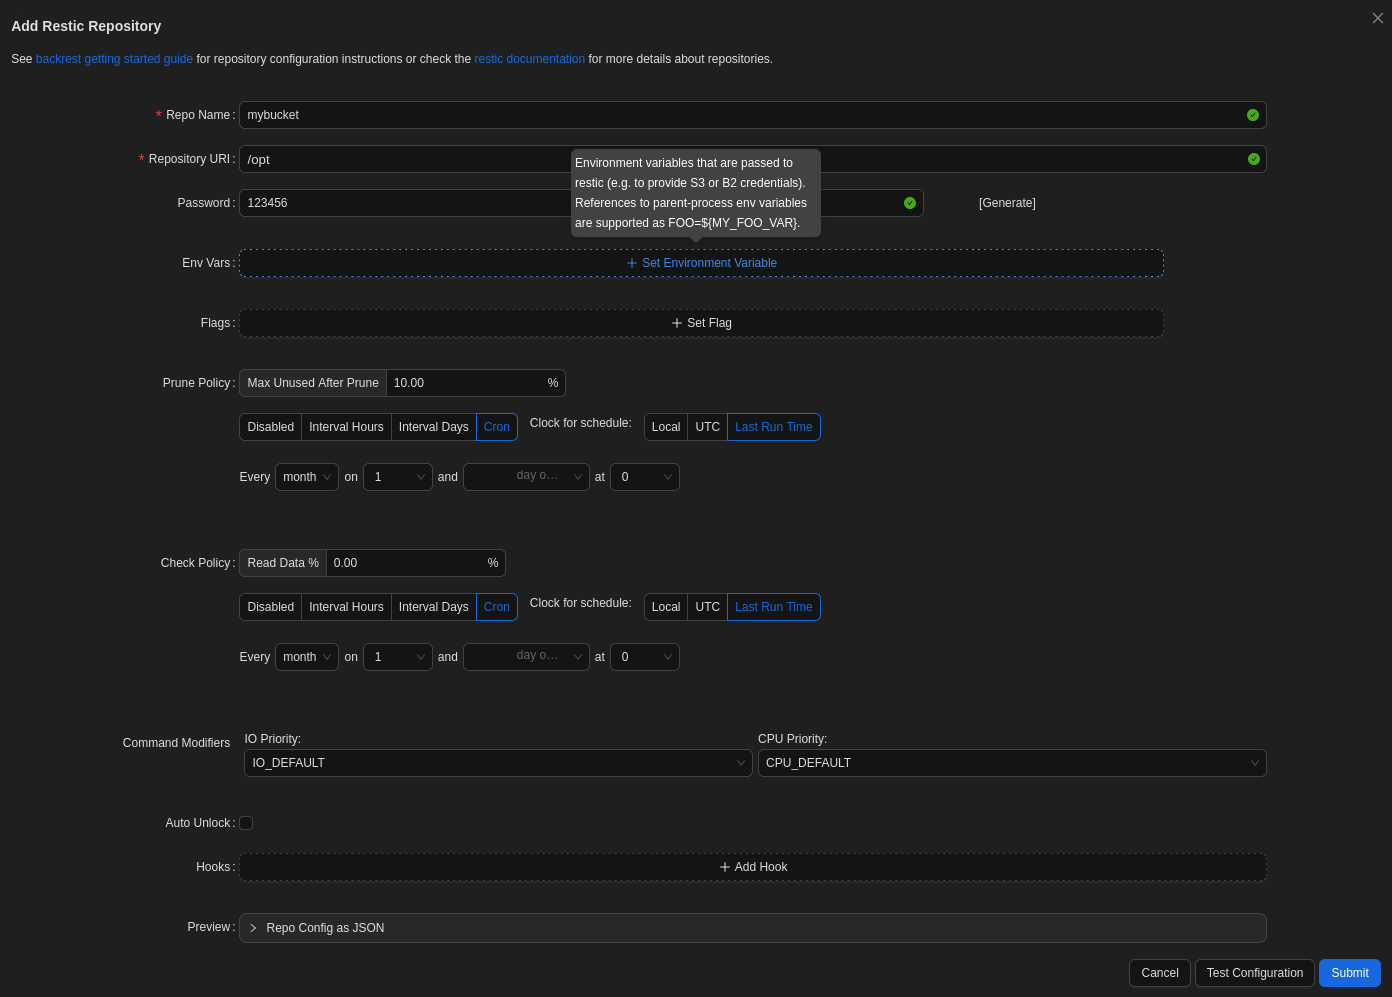Open Check Policy day-of-week dropdown
The width and height of the screenshot is (1392, 997).
point(526,657)
